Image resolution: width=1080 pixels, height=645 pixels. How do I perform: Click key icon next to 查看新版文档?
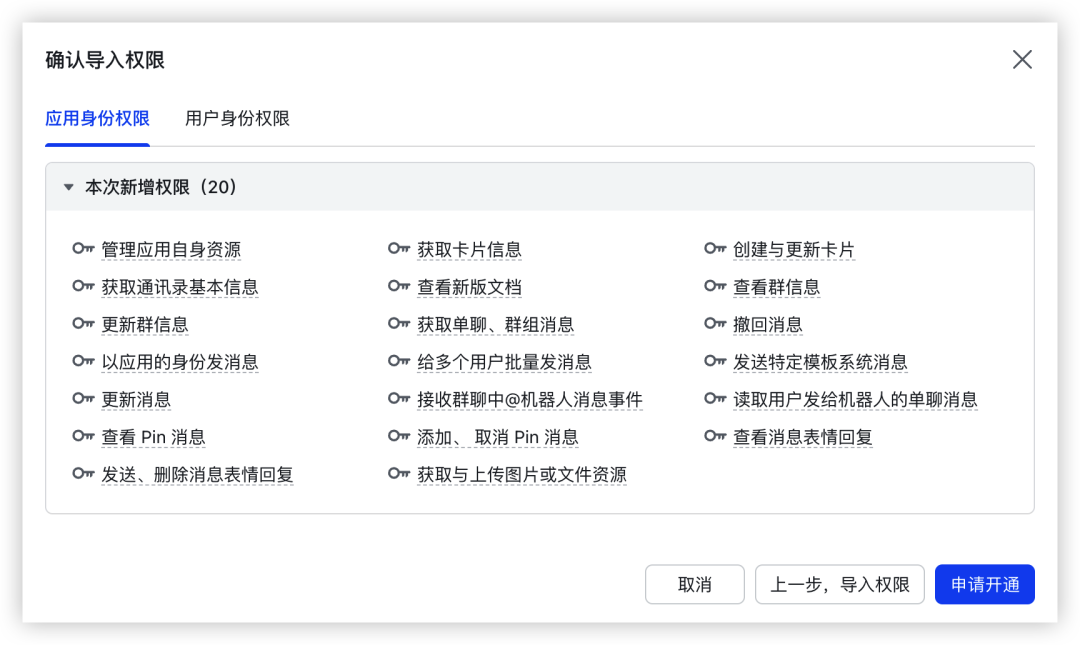399,287
